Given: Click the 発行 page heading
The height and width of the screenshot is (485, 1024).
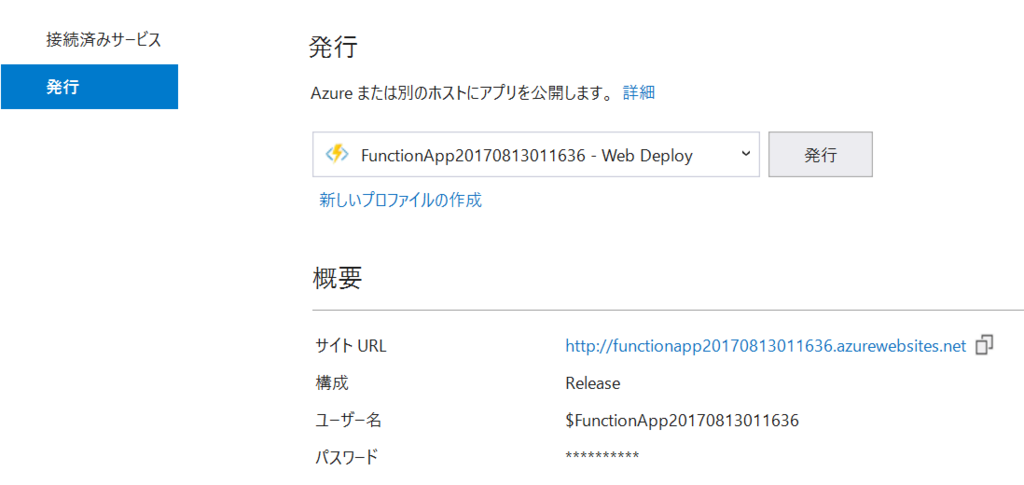Looking at the screenshot, I should pyautogui.click(x=332, y=48).
